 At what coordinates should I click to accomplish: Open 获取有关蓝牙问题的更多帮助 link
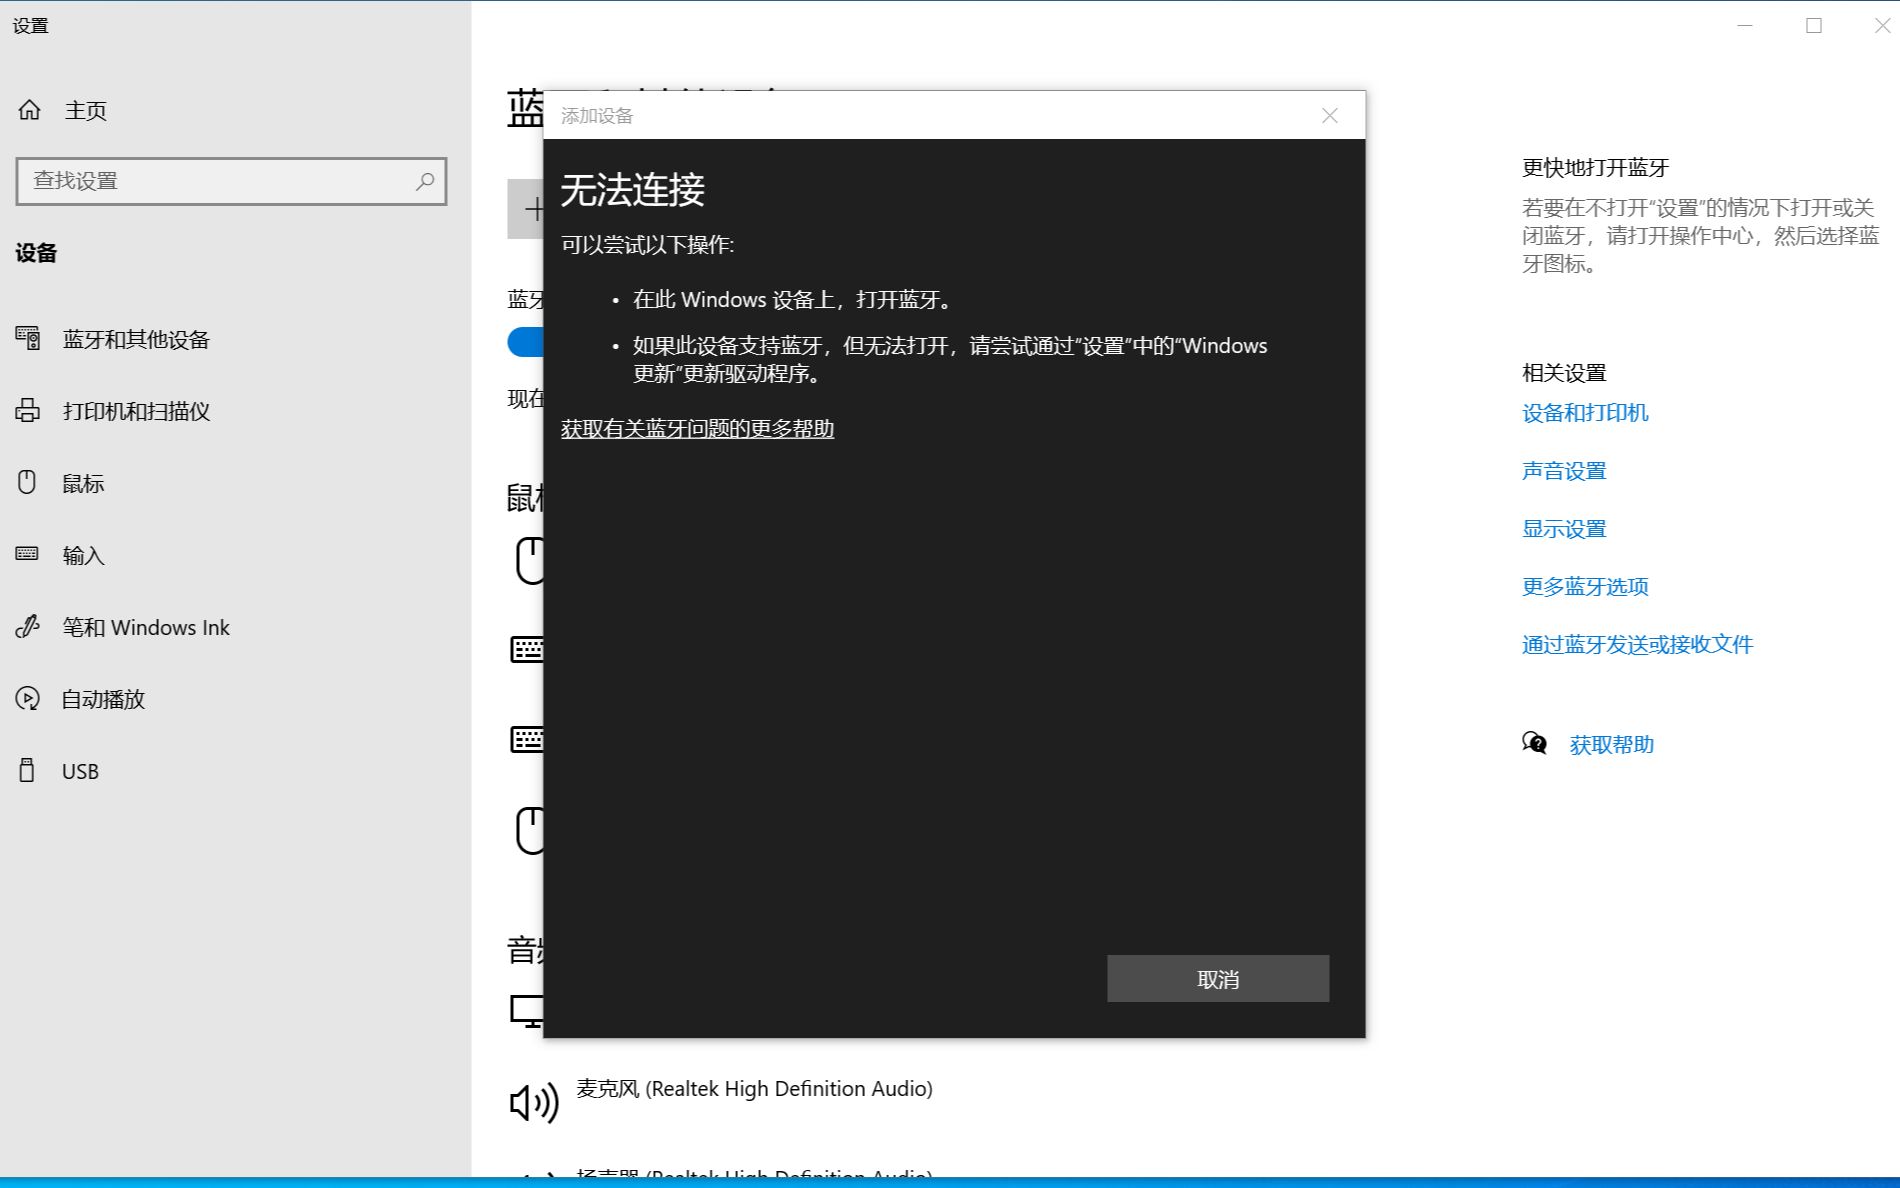[x=697, y=428]
